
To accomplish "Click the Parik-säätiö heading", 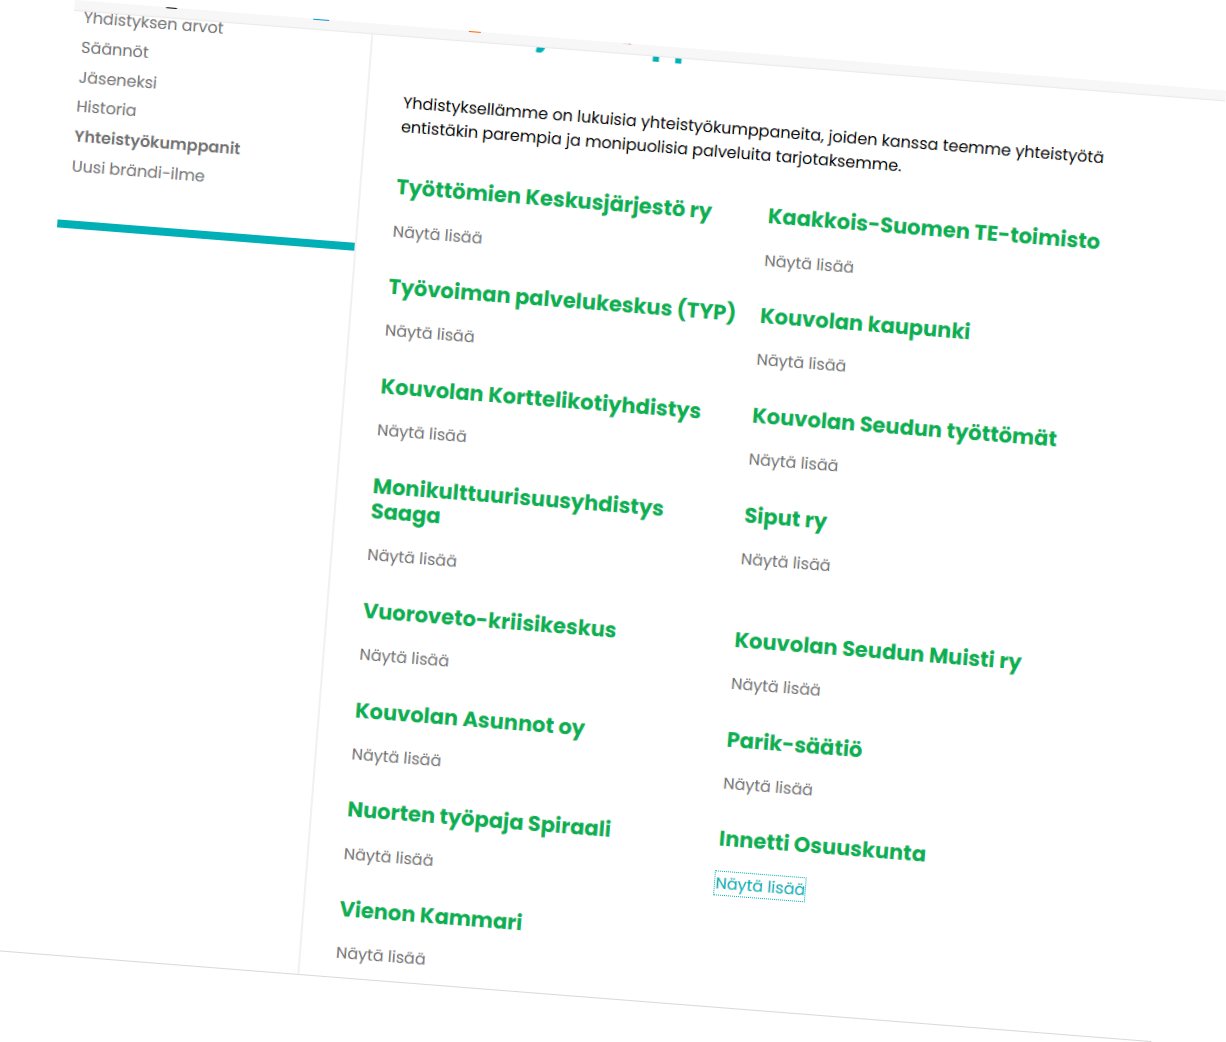I will (x=794, y=744).
